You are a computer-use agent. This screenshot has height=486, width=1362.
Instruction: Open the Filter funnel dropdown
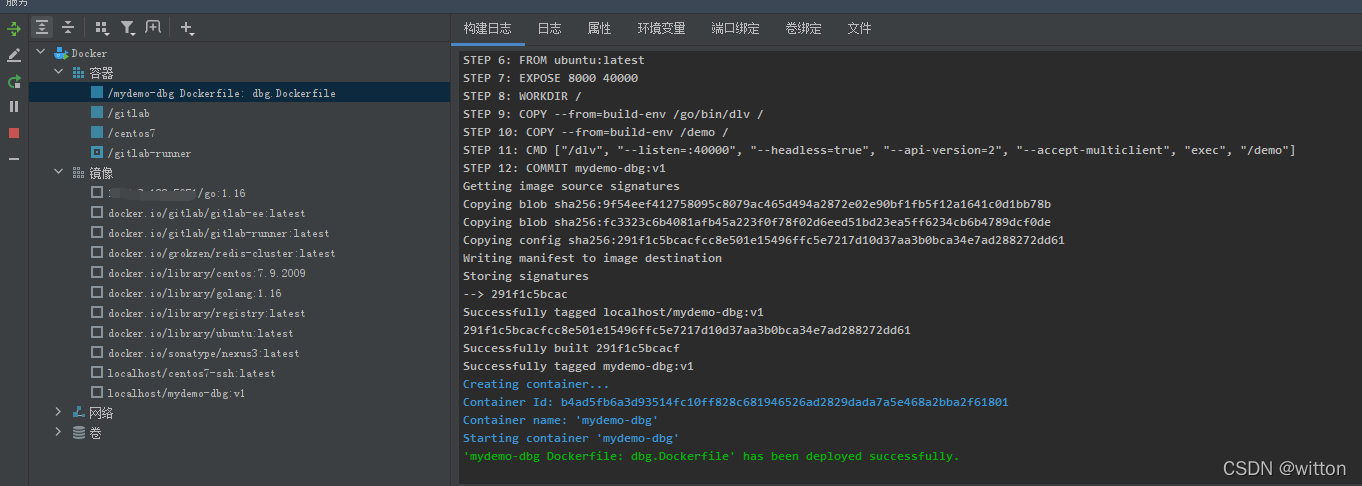coord(128,28)
